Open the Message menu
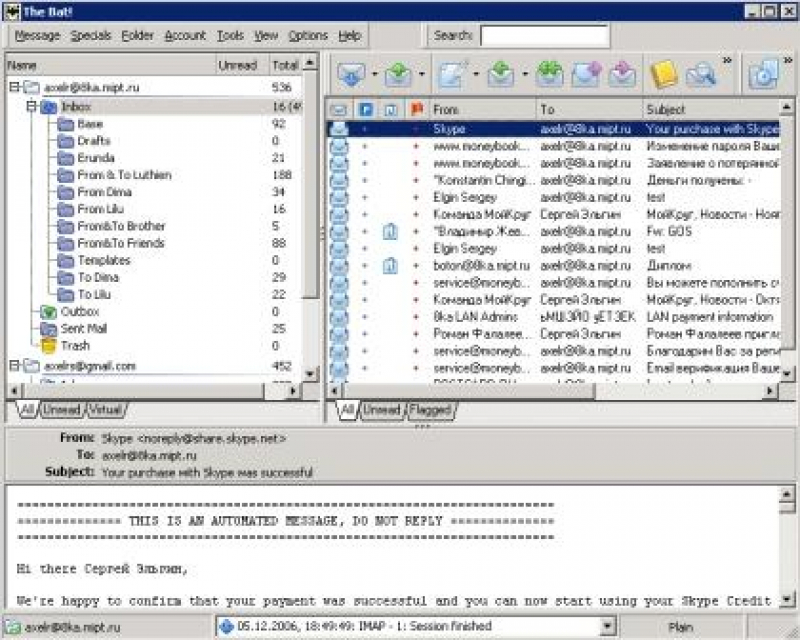Viewport: 800px width, 640px height. pos(37,35)
